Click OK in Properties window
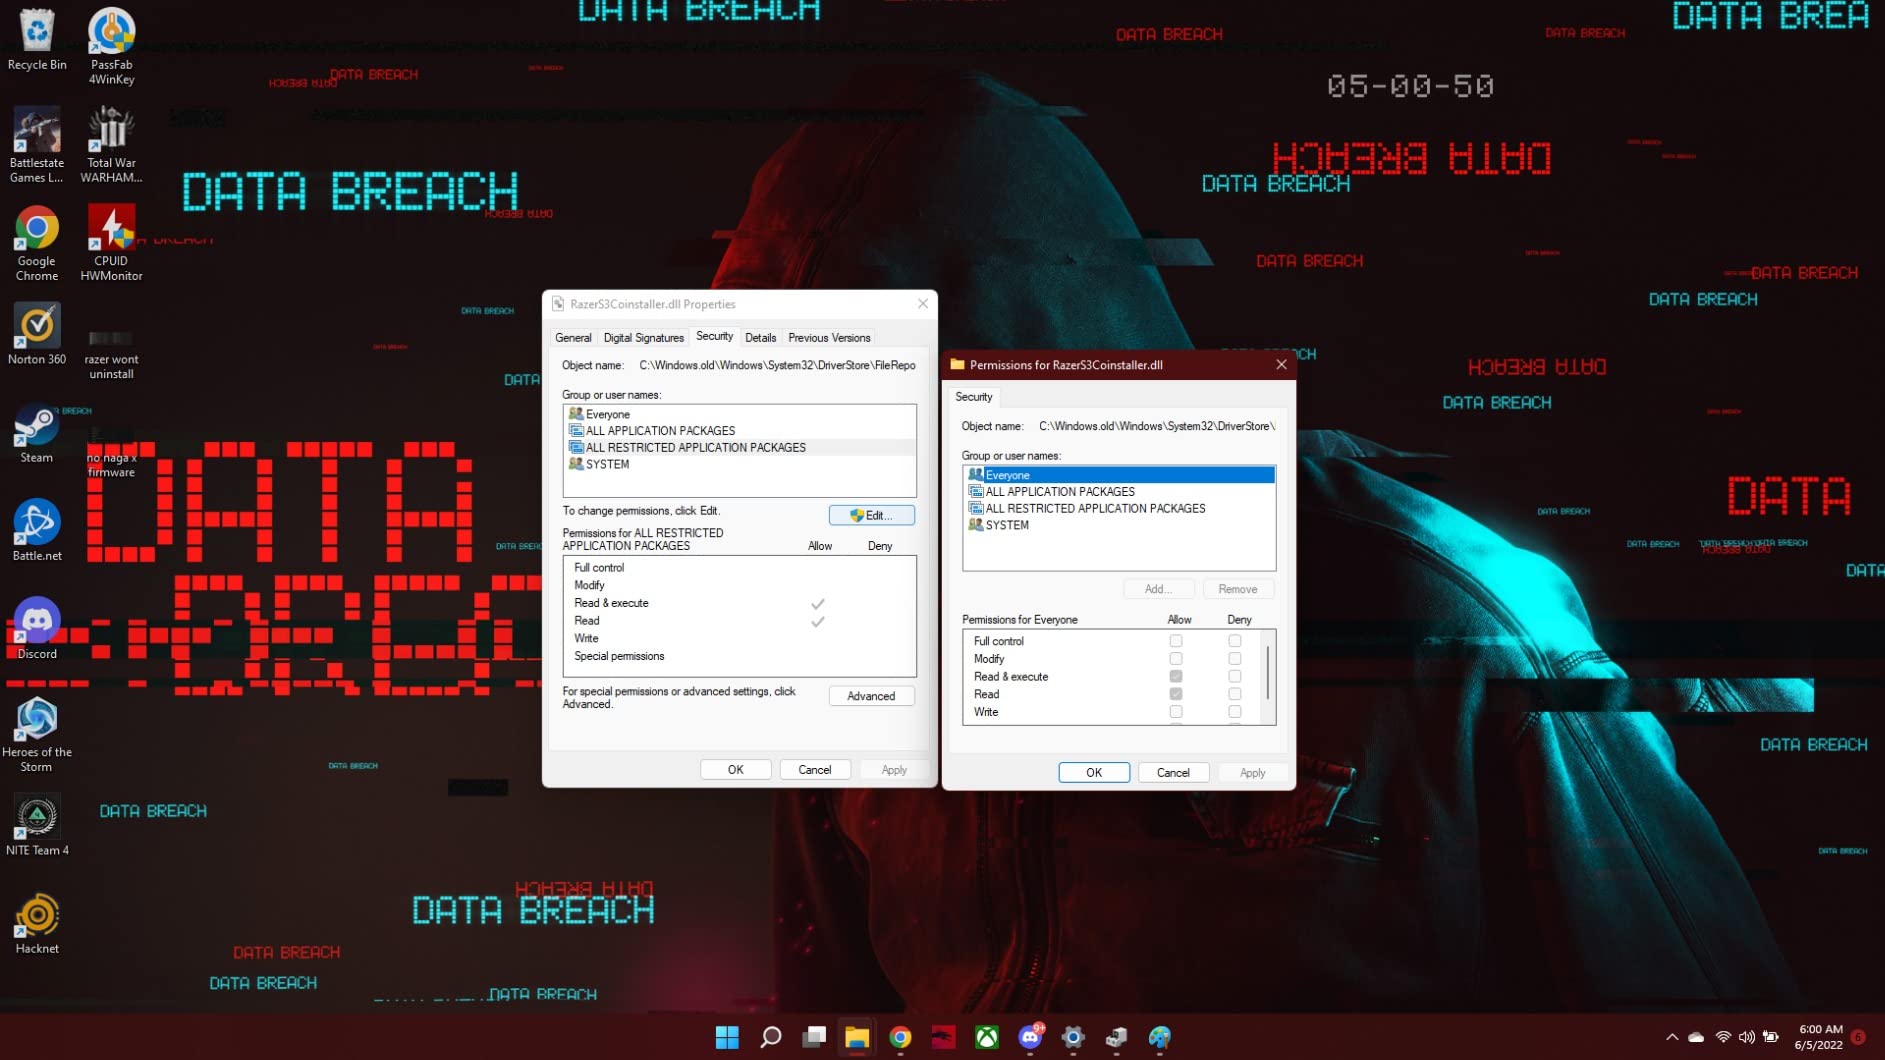 735,770
